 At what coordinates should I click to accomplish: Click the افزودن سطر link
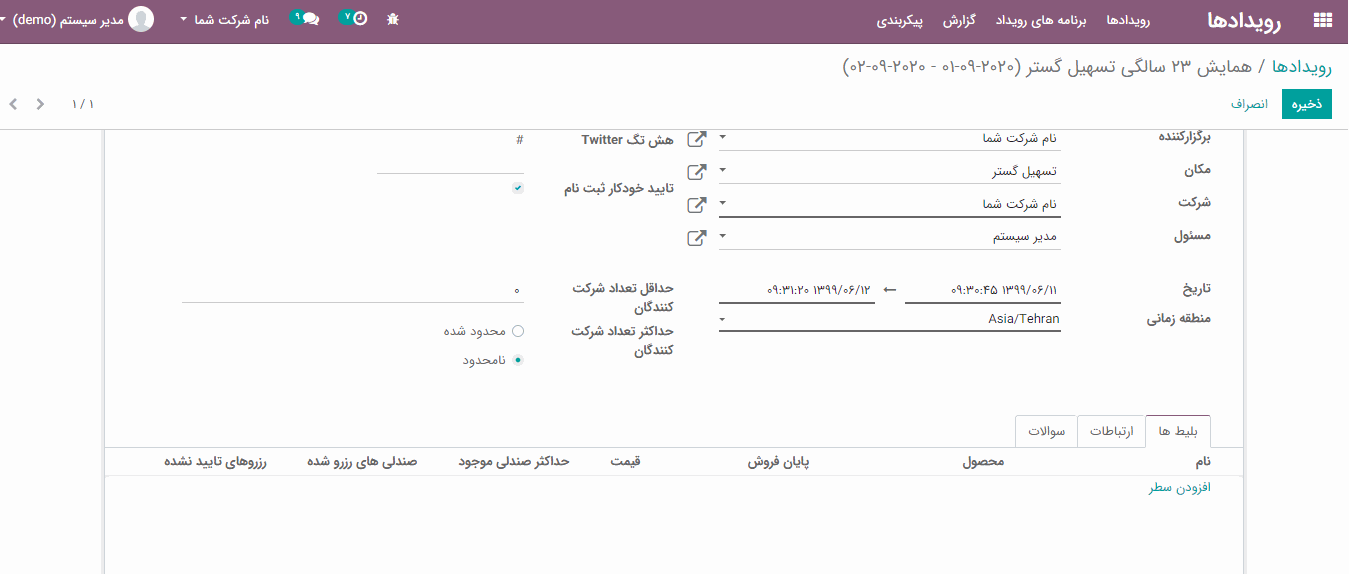pyautogui.click(x=1179, y=488)
